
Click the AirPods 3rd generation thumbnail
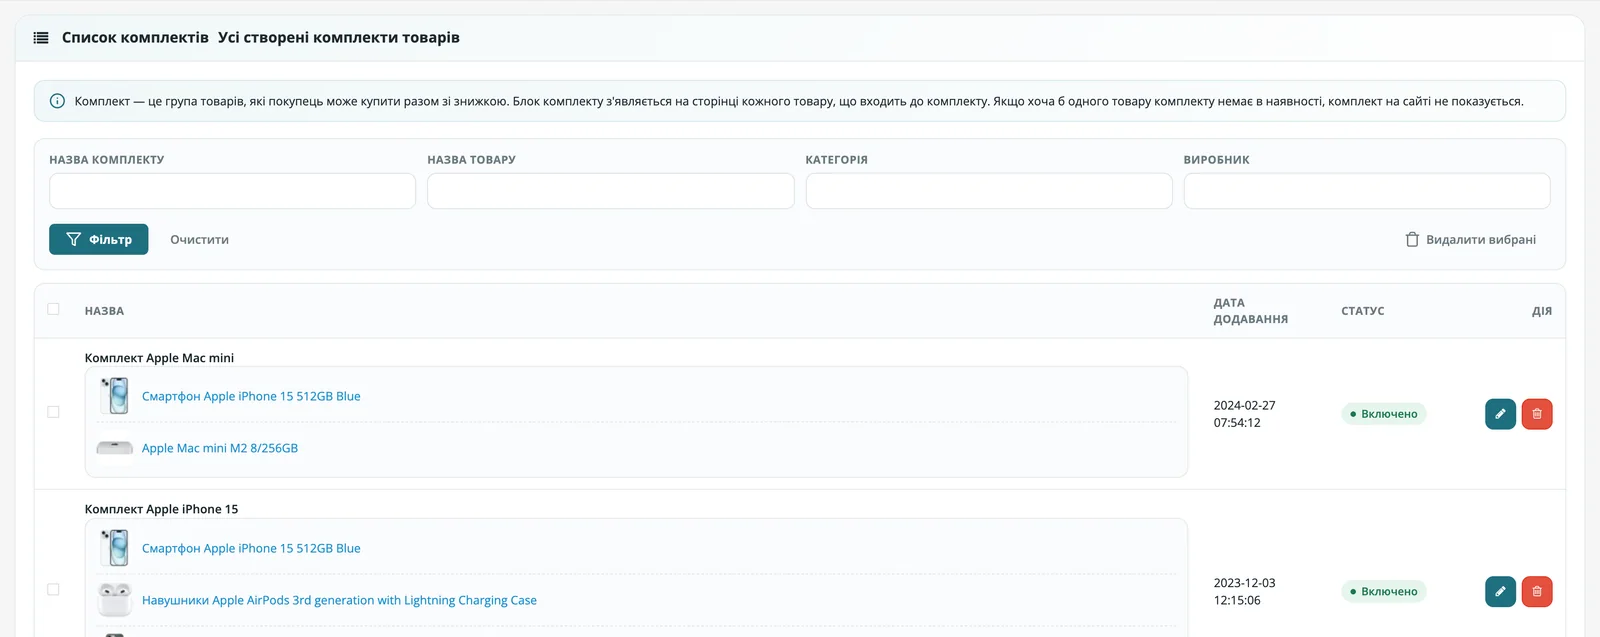115,600
